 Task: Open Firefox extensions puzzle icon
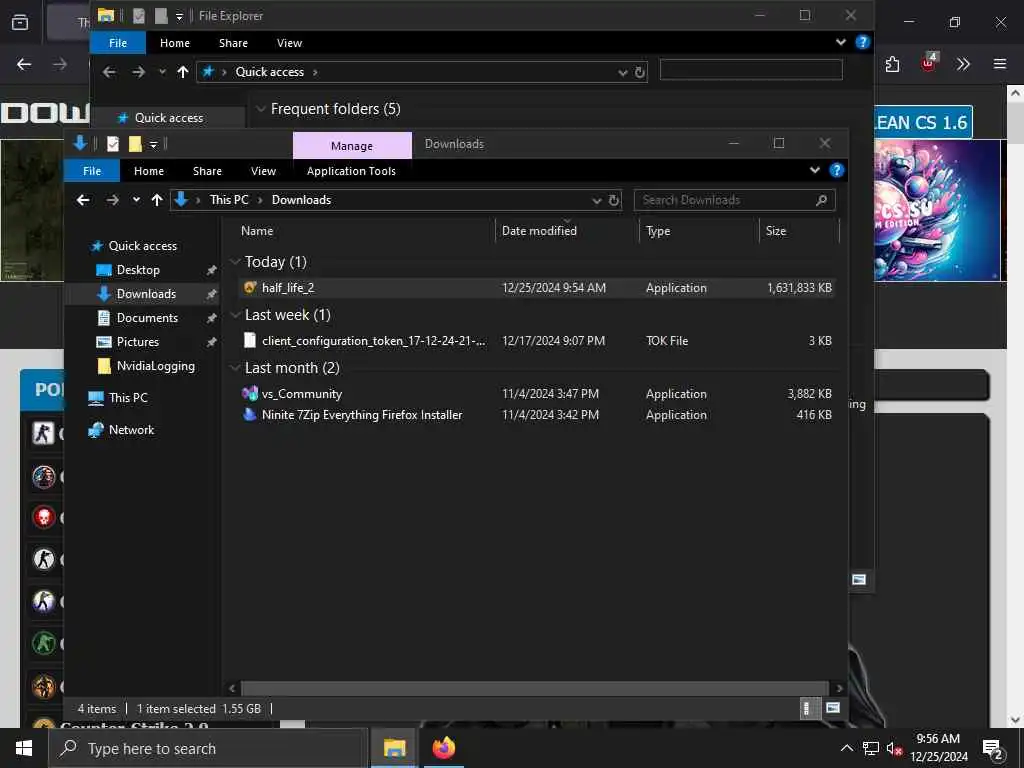point(892,63)
